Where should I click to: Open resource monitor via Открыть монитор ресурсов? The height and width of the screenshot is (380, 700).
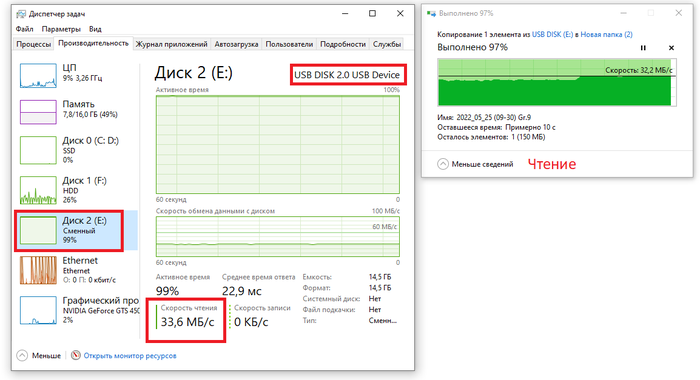[130, 356]
